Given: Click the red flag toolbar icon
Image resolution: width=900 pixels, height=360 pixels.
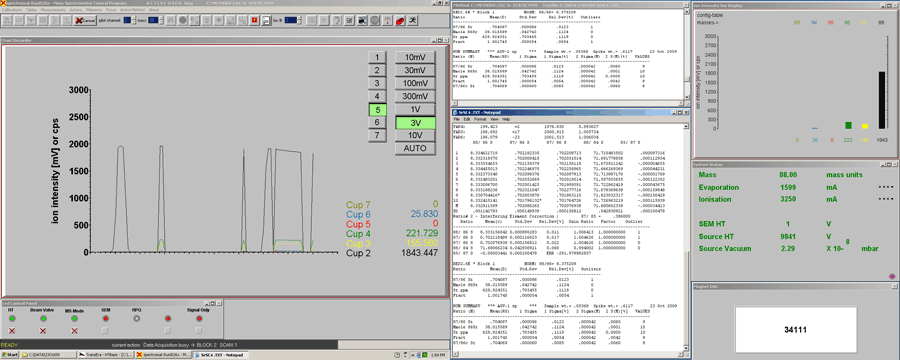Looking at the screenshot, I should [254, 20].
